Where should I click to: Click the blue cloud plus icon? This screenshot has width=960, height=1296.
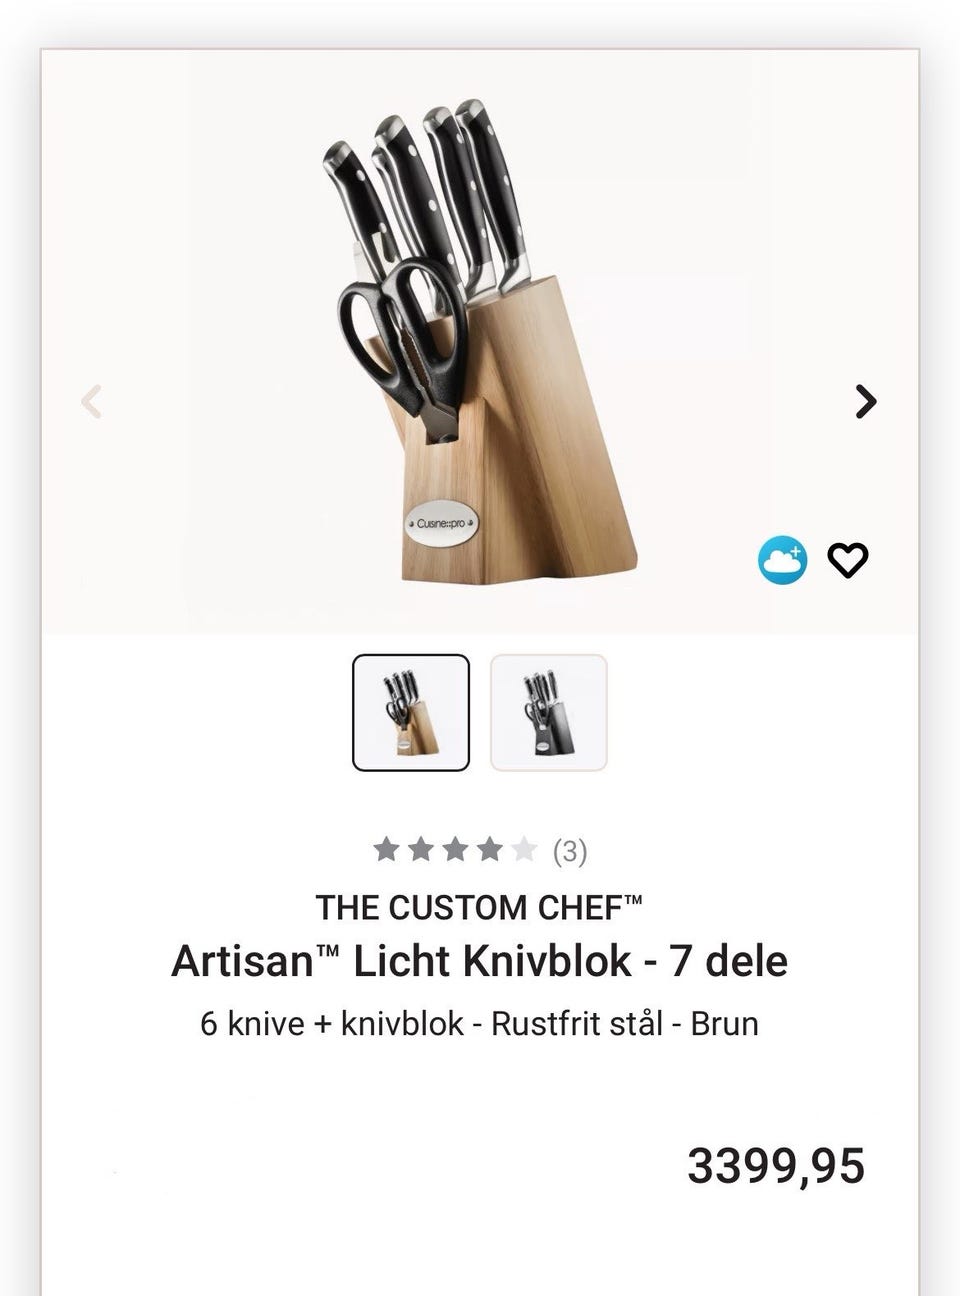pyautogui.click(x=782, y=560)
